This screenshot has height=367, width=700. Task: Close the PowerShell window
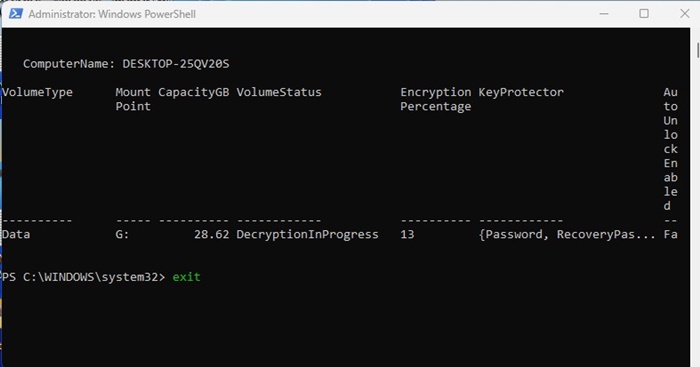[685, 14]
